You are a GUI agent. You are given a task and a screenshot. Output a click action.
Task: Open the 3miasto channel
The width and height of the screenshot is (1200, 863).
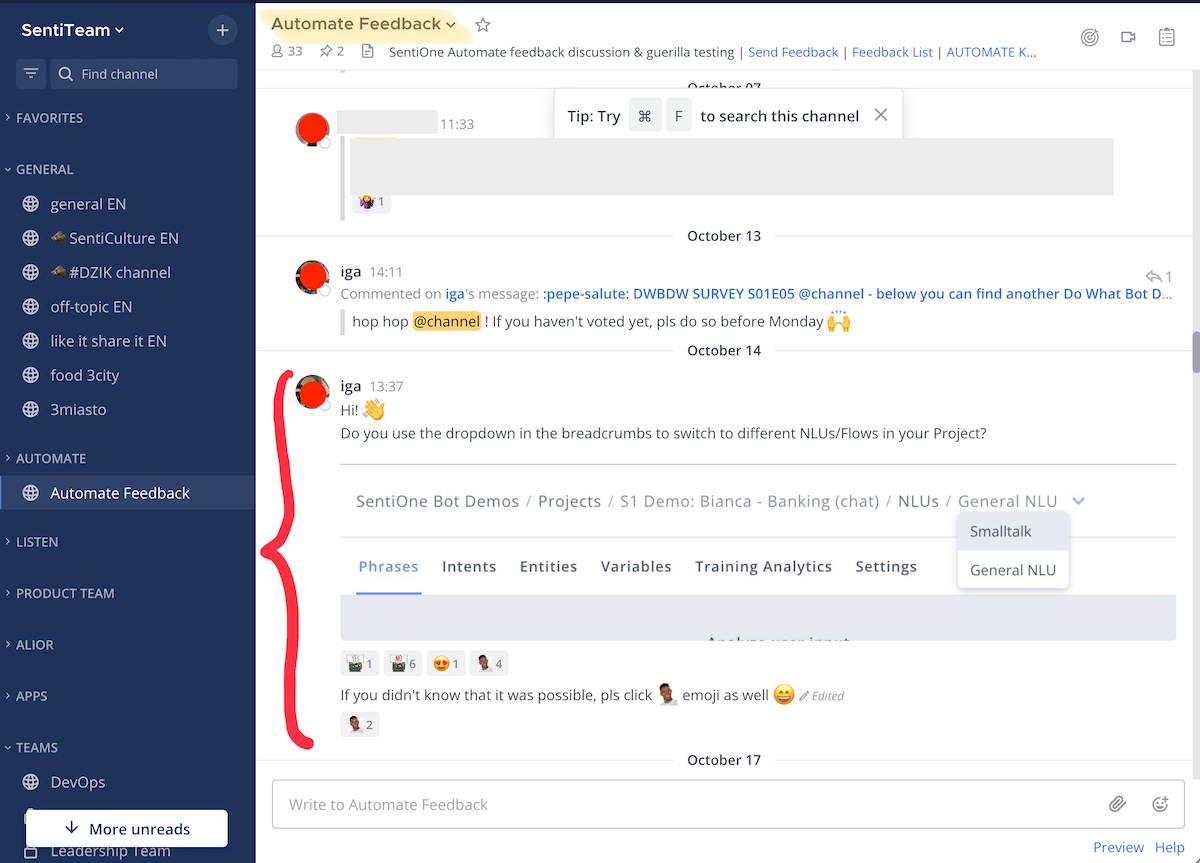coord(127,410)
